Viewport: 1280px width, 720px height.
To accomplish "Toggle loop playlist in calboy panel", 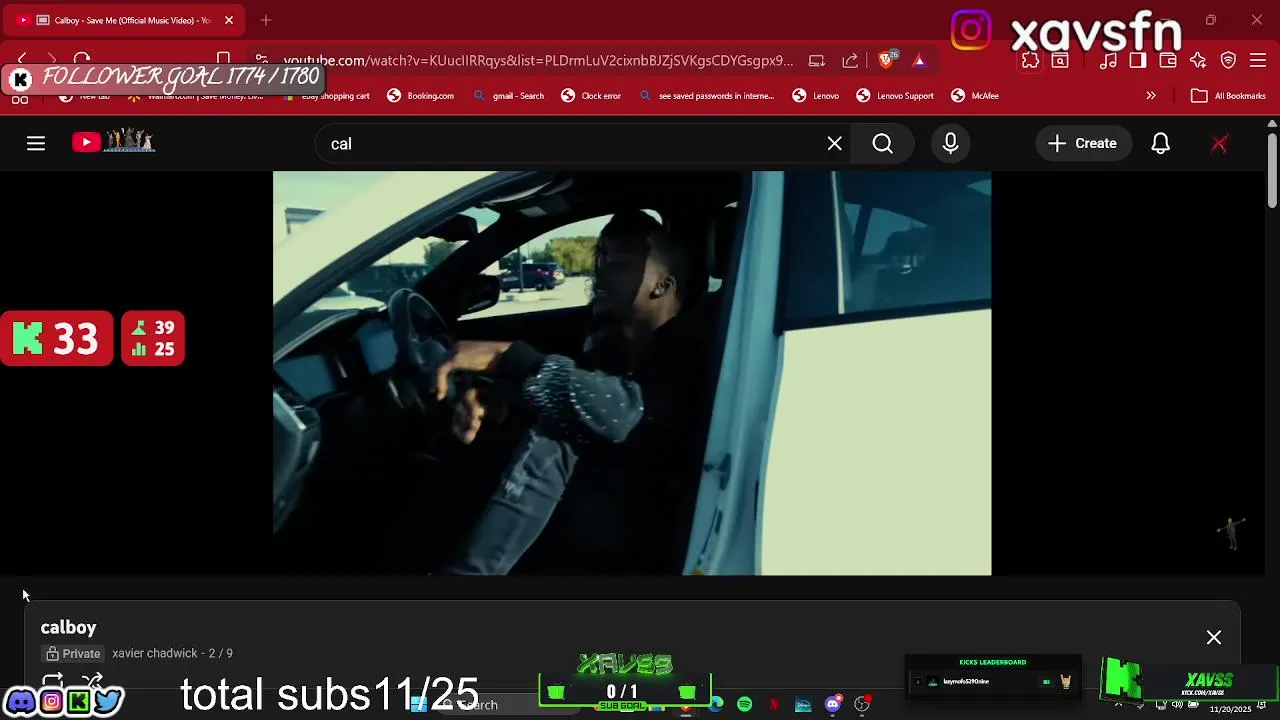I will point(52,681).
